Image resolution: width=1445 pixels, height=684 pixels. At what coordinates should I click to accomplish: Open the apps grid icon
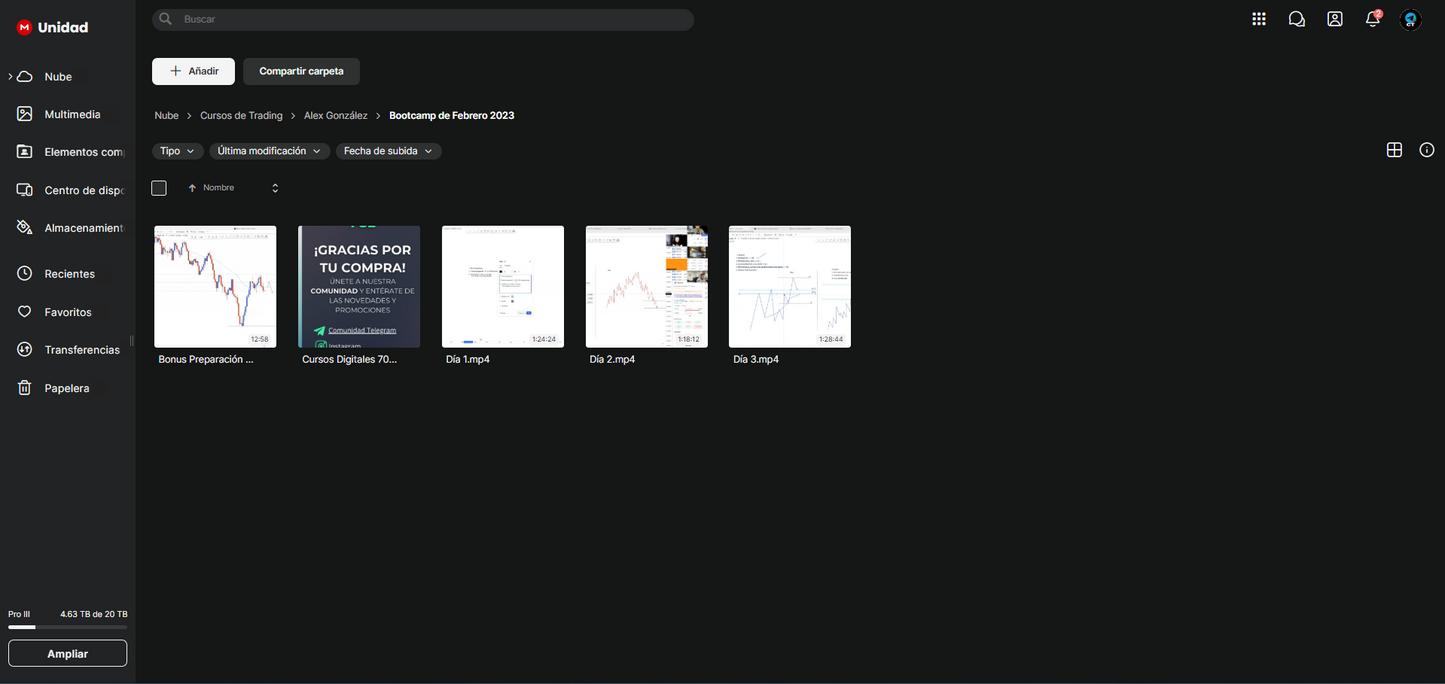(1258, 19)
